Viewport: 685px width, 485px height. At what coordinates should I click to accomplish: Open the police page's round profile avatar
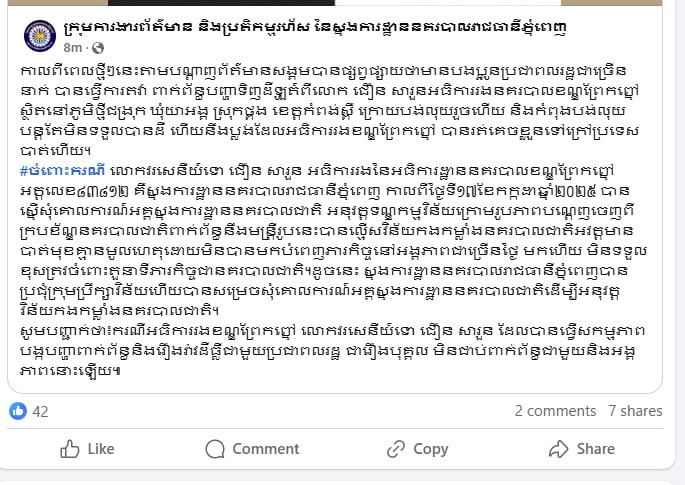pos(40,36)
